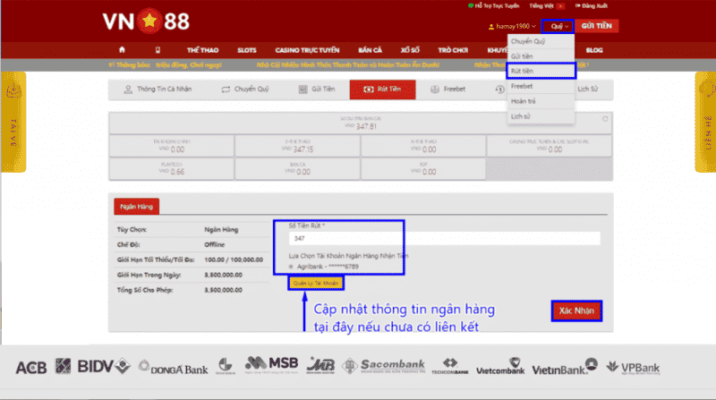
Task: Select the red Rút Tiền tab
Action: click(383, 89)
